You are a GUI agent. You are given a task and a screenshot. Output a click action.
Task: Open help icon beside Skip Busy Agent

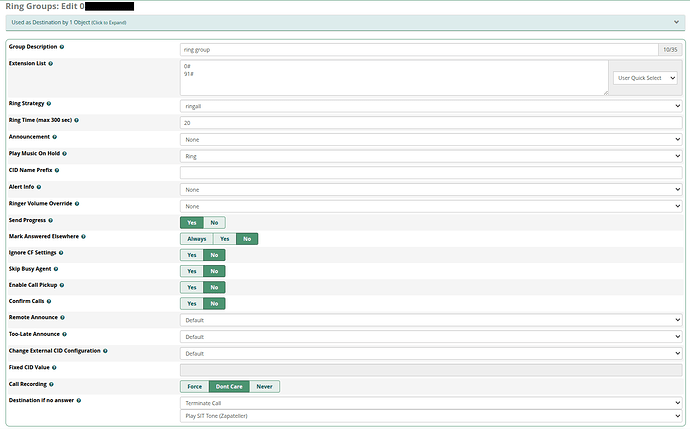pos(56,269)
